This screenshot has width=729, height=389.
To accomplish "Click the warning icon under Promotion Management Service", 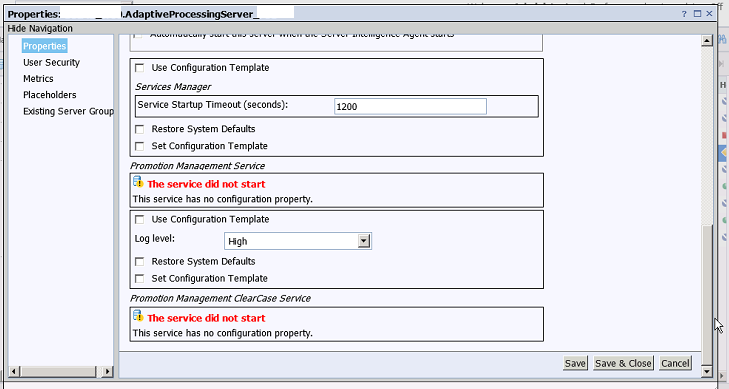I will point(138,182).
